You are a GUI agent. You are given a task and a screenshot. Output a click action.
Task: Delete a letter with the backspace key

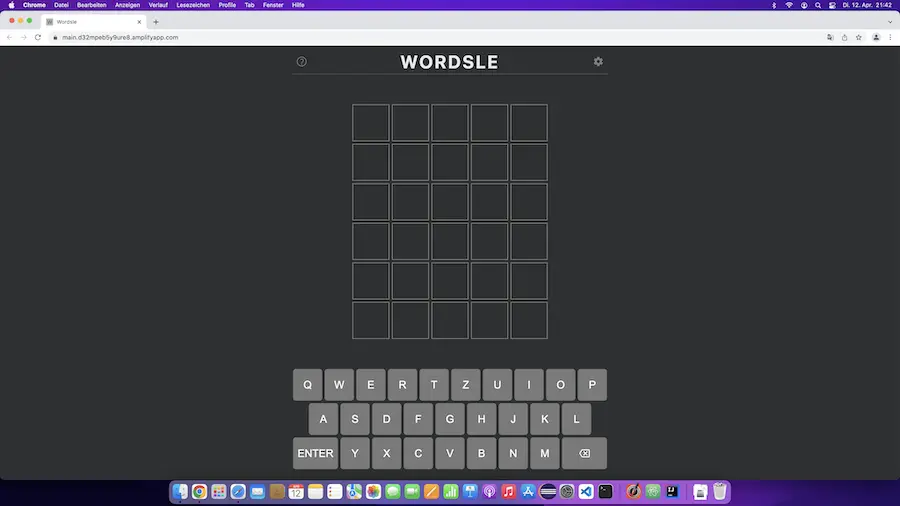[584, 453]
